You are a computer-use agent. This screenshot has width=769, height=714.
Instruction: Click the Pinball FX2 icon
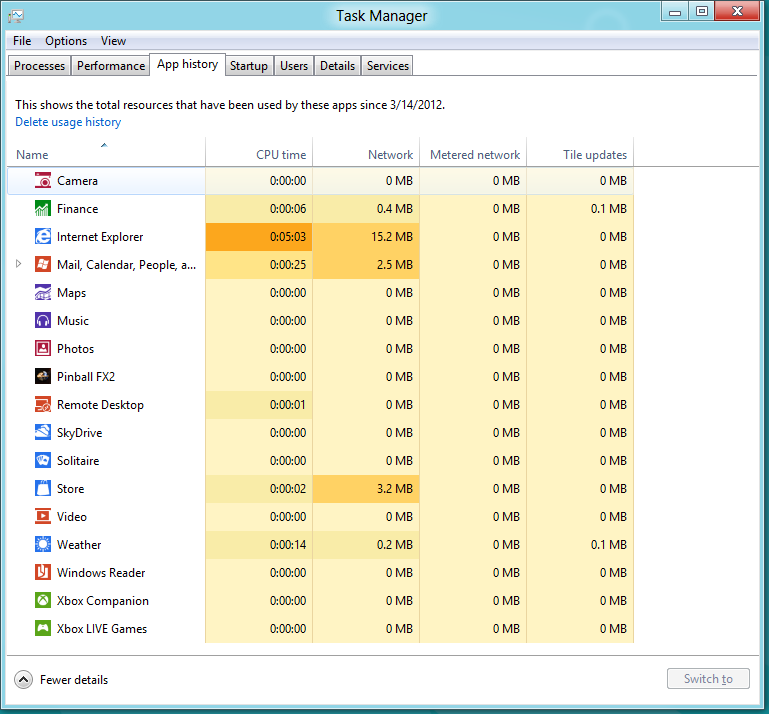43,376
